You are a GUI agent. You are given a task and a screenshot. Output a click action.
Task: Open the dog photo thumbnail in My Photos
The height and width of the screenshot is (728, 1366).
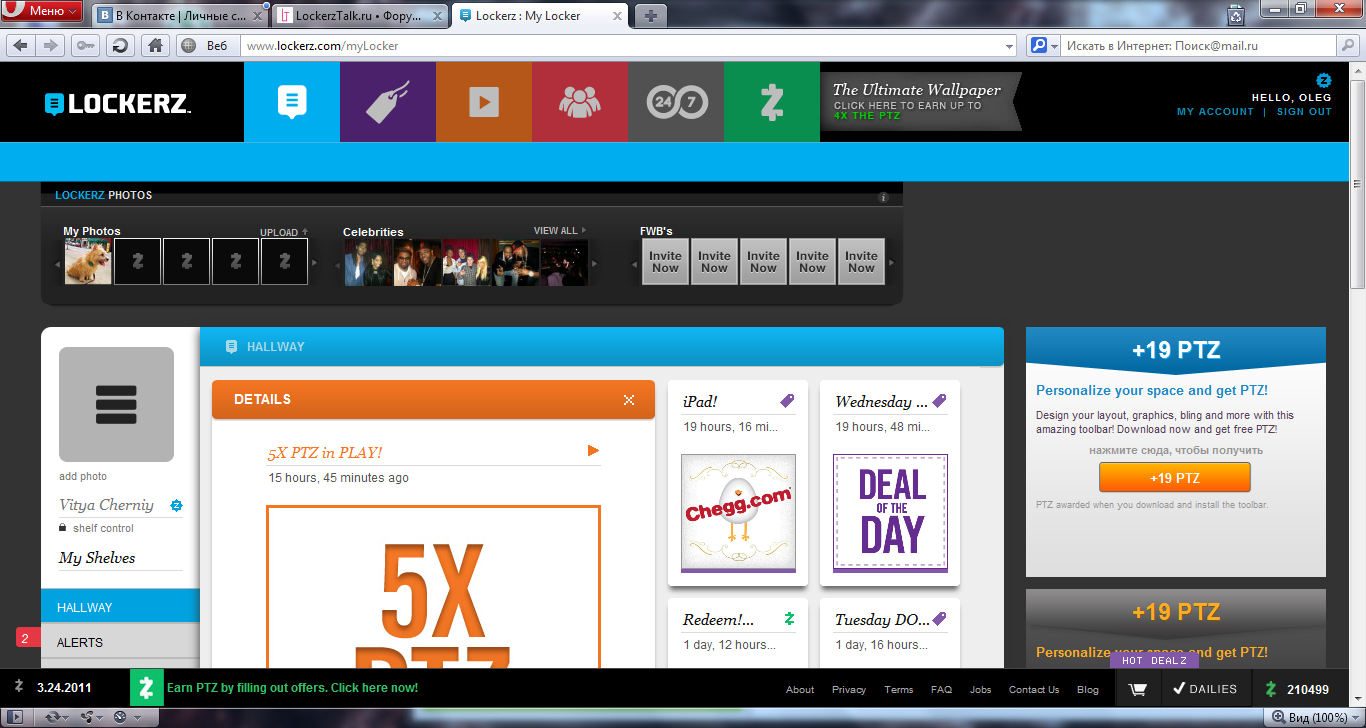pos(88,261)
